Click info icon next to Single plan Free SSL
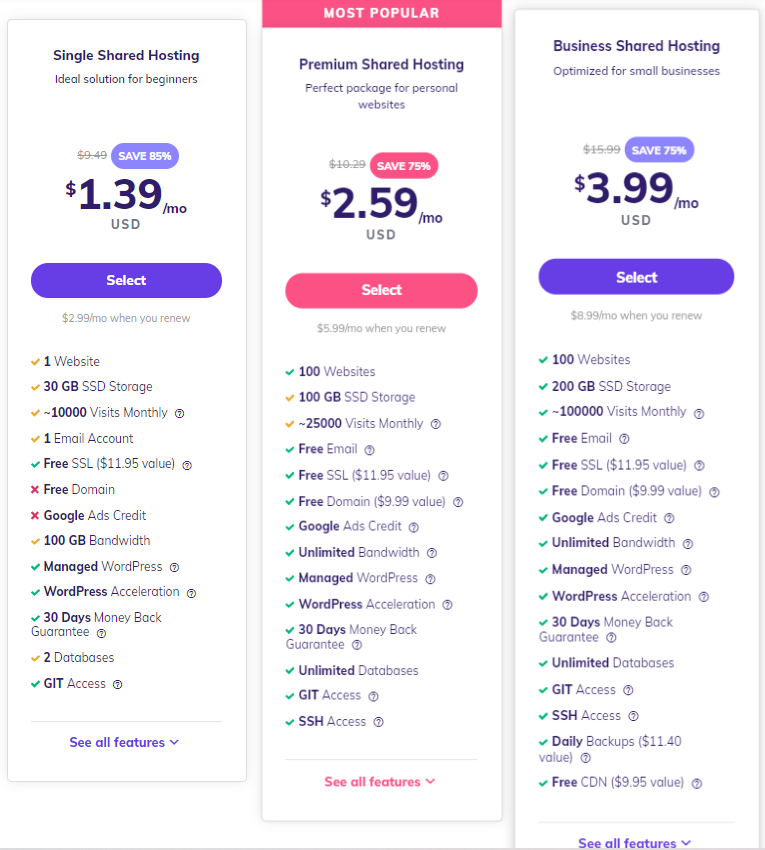The width and height of the screenshot is (765, 850). 187,465
